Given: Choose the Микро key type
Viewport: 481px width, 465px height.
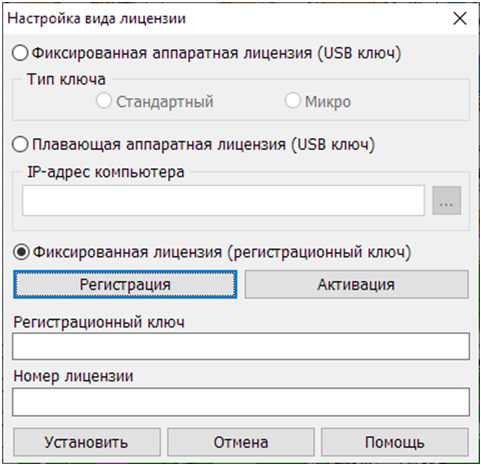Looking at the screenshot, I should coord(292,101).
